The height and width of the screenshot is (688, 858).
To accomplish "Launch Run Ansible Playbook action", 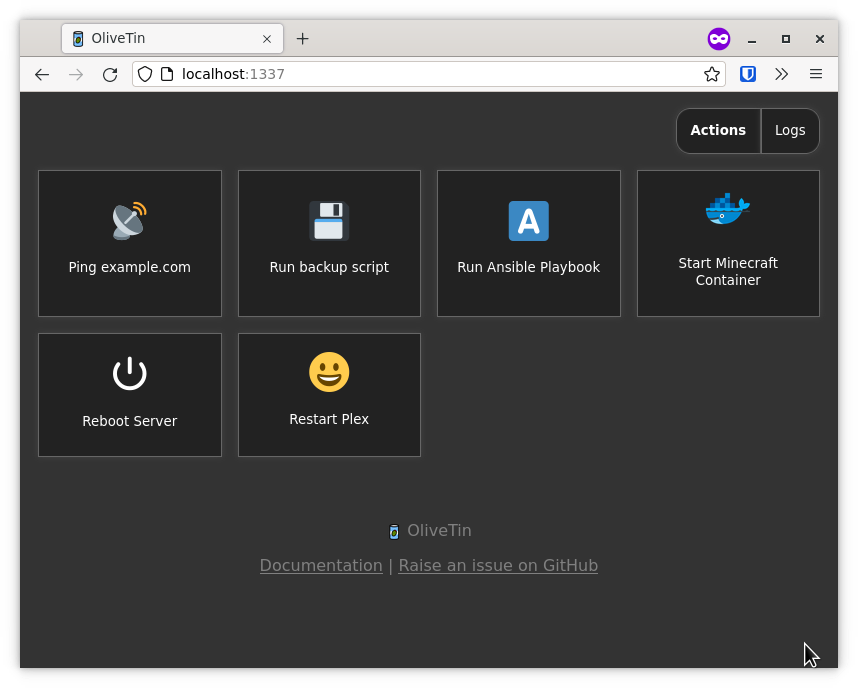I will point(529,244).
